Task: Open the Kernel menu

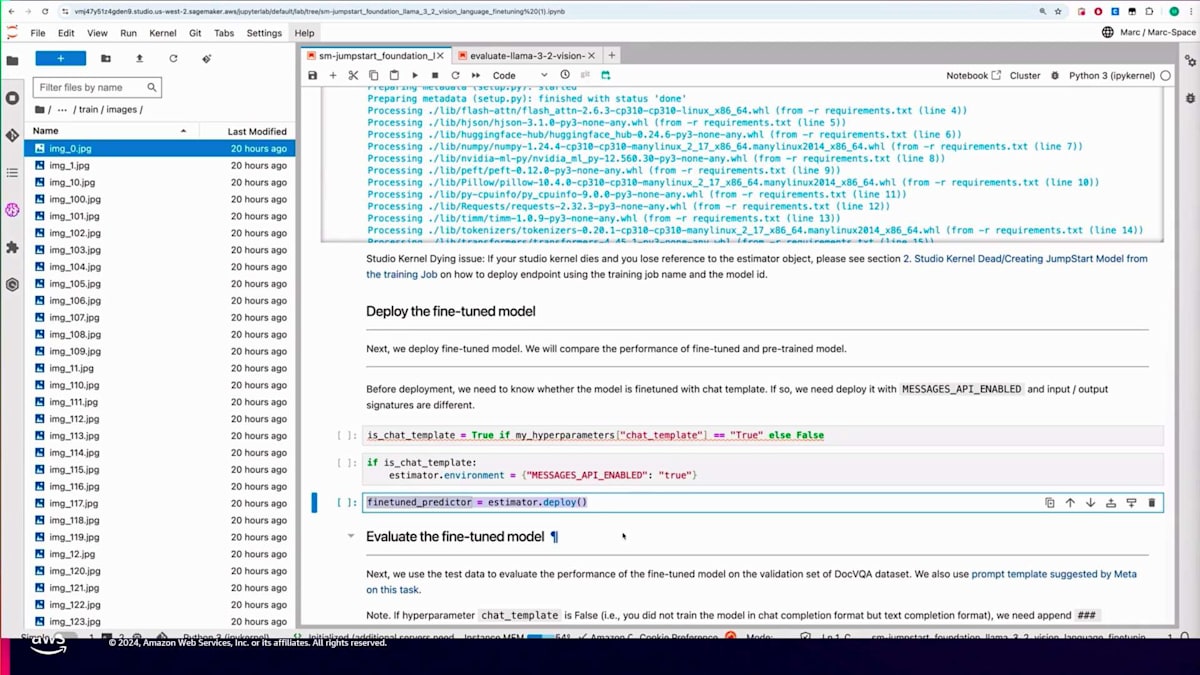Action: (x=163, y=33)
